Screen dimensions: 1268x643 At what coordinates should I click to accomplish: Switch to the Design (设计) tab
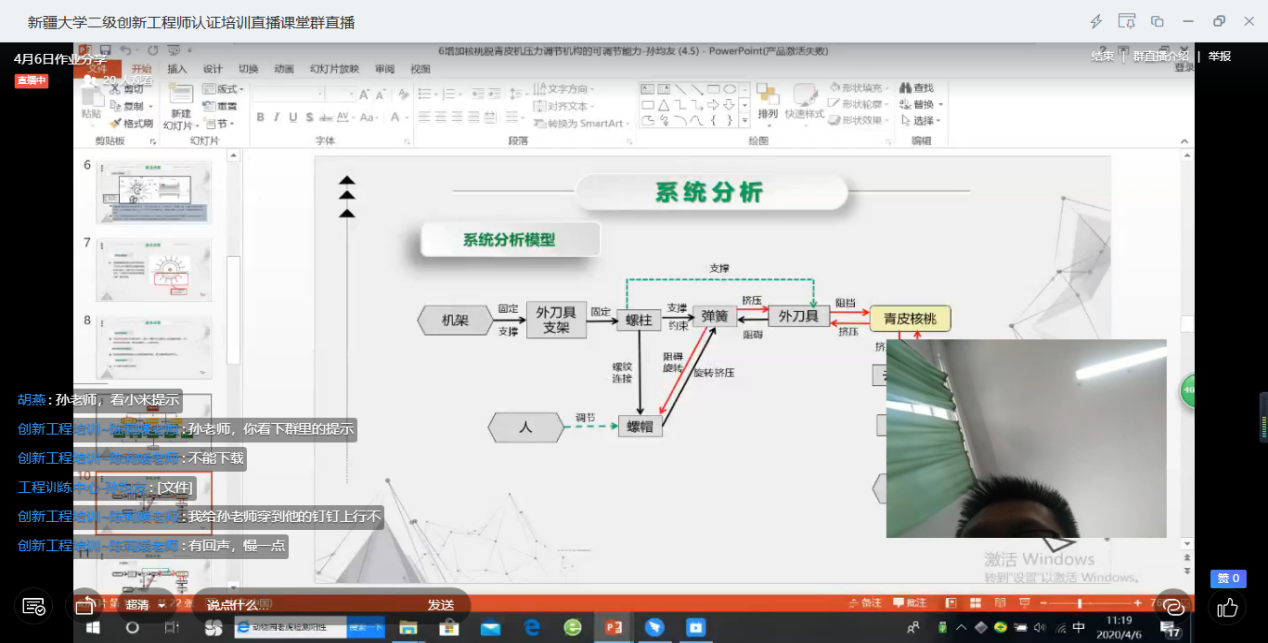(x=213, y=69)
